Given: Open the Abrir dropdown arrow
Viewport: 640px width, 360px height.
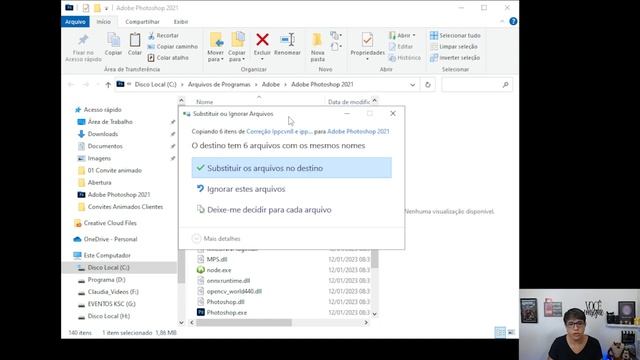Looking at the screenshot, I should [414, 36].
